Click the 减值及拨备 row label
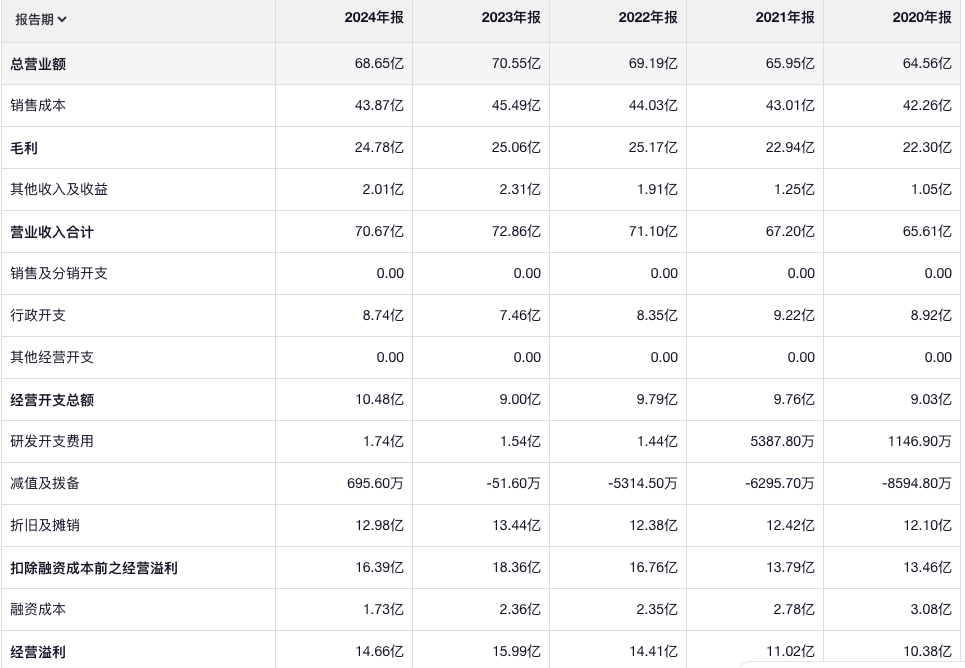 click(45, 484)
